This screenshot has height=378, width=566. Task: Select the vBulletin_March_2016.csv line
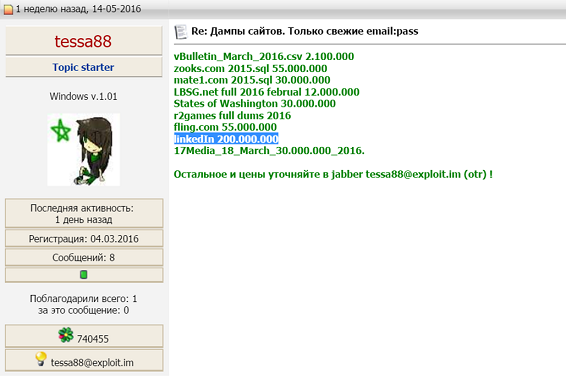tap(264, 56)
